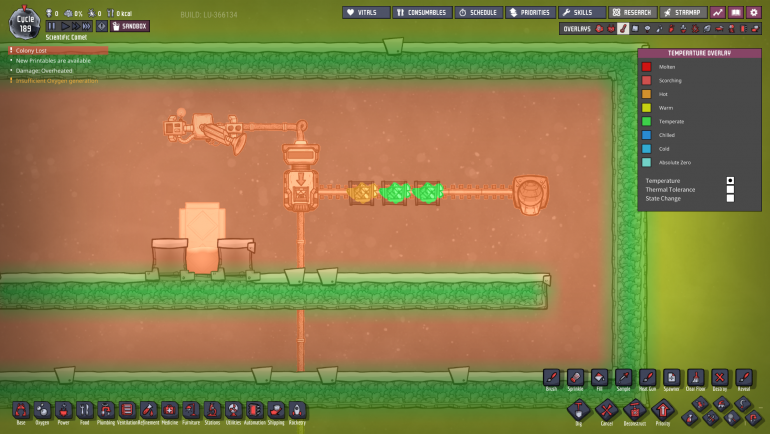Open 'New Printables are available' notification
Viewport: 770px width, 434px height.
point(53,60)
